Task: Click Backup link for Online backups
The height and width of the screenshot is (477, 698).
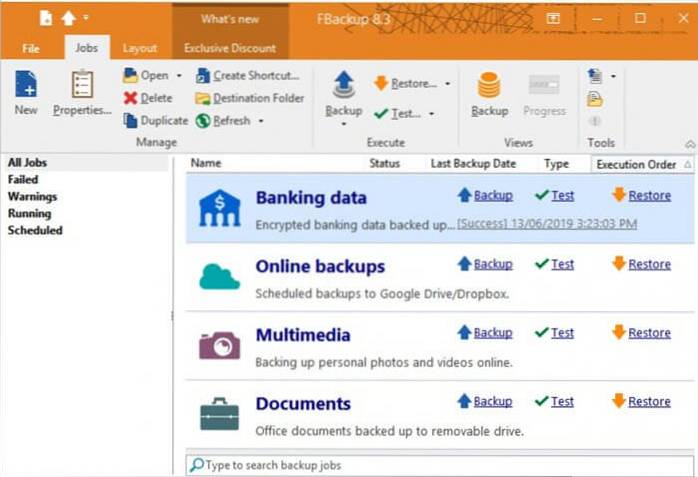Action: [x=493, y=264]
